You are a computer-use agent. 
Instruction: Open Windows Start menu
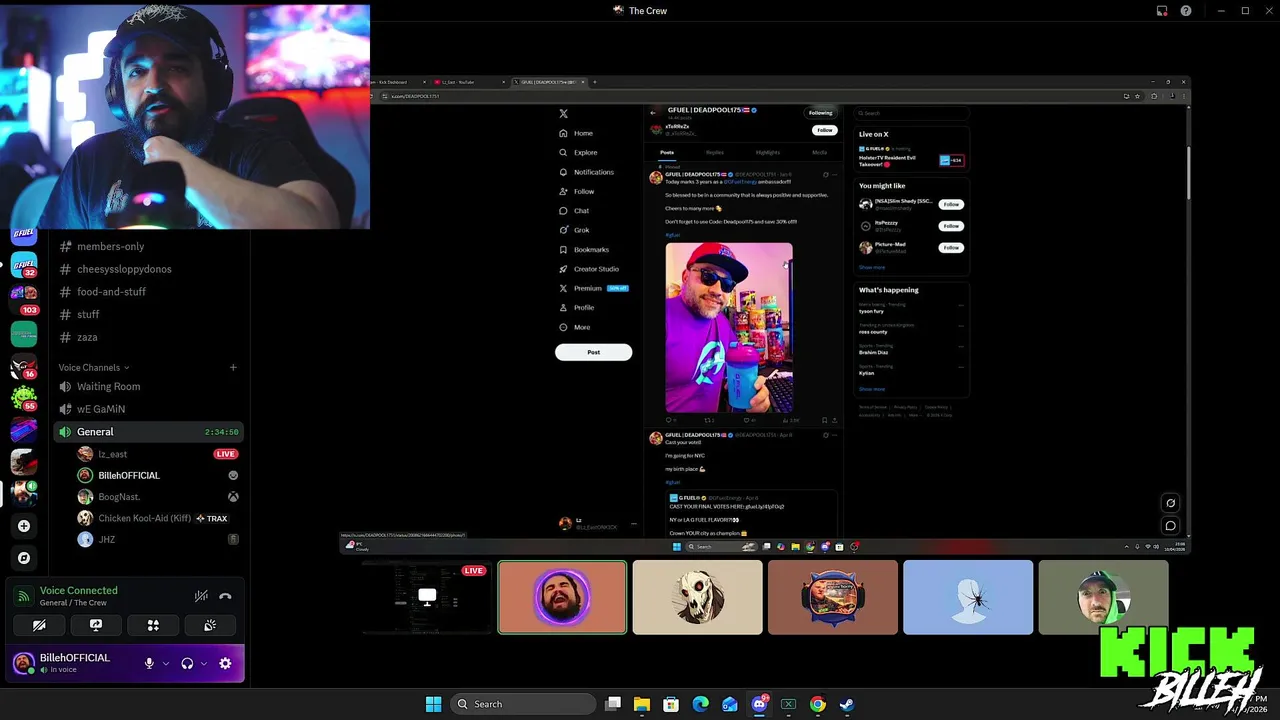pos(433,704)
